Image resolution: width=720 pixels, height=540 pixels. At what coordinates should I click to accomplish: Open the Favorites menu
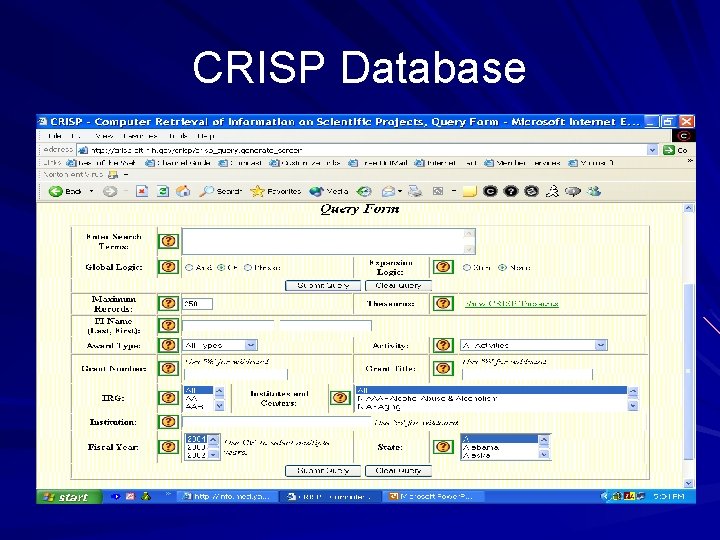[x=141, y=136]
